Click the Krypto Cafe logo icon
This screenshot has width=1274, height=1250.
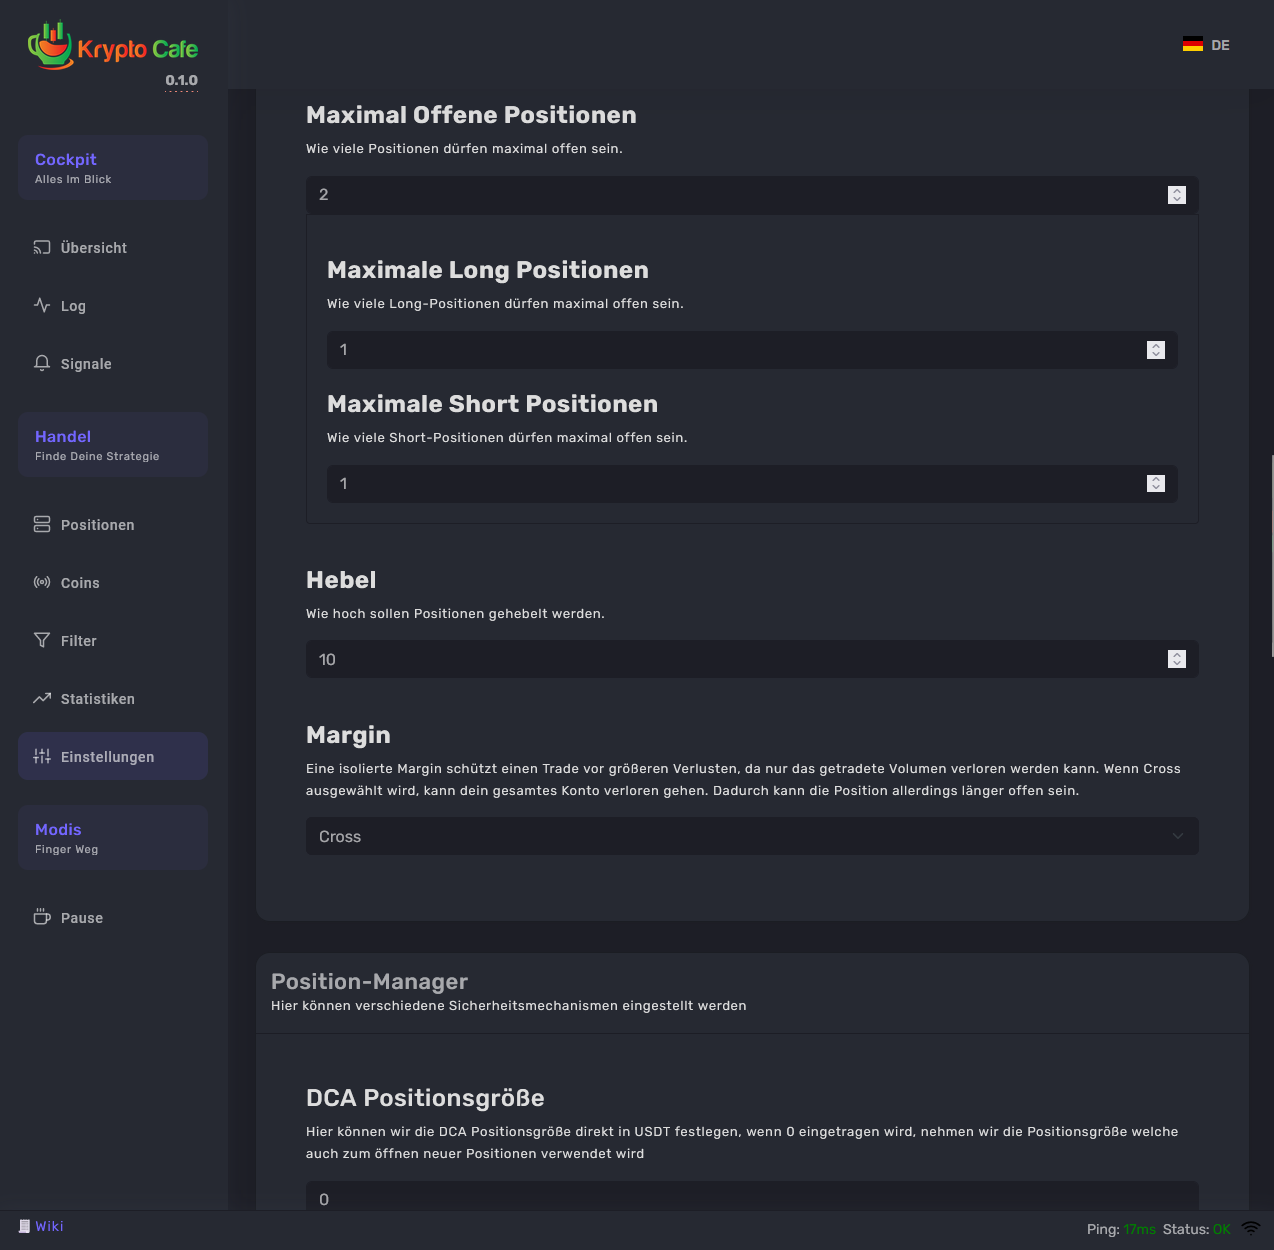50,46
